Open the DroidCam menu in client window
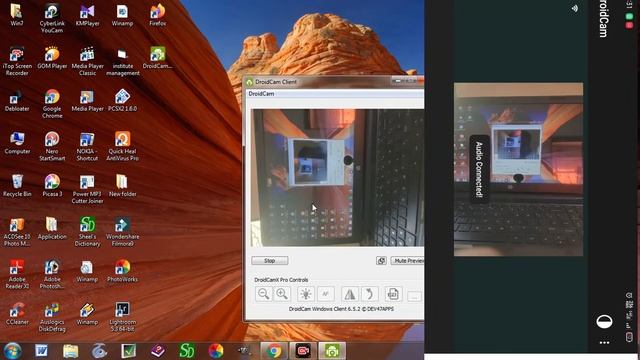The width and height of the screenshot is (640, 360). pos(261,94)
